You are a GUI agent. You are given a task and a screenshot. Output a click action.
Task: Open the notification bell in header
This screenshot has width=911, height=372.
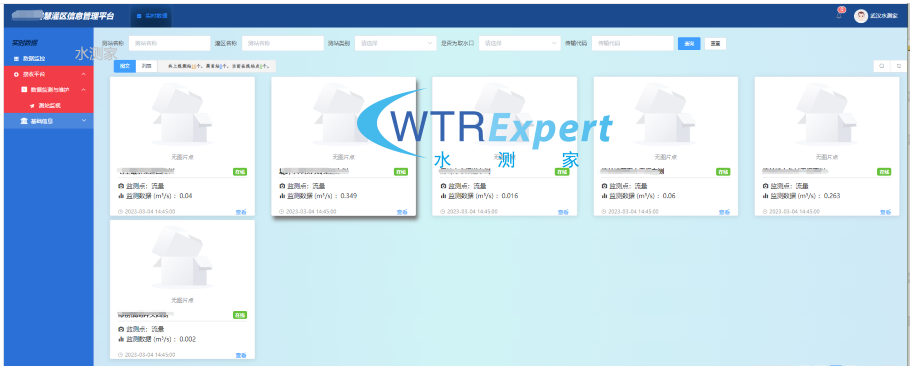click(839, 16)
